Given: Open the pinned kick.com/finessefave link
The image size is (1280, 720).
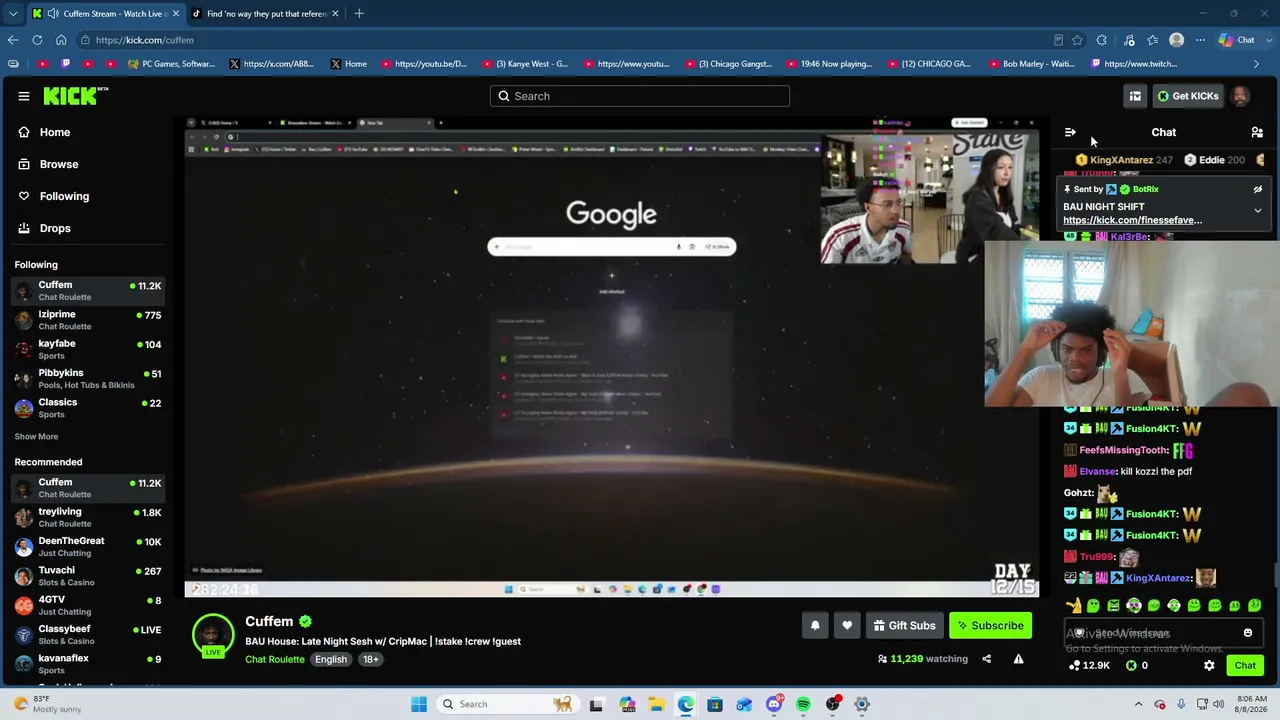Looking at the screenshot, I should [x=1132, y=220].
